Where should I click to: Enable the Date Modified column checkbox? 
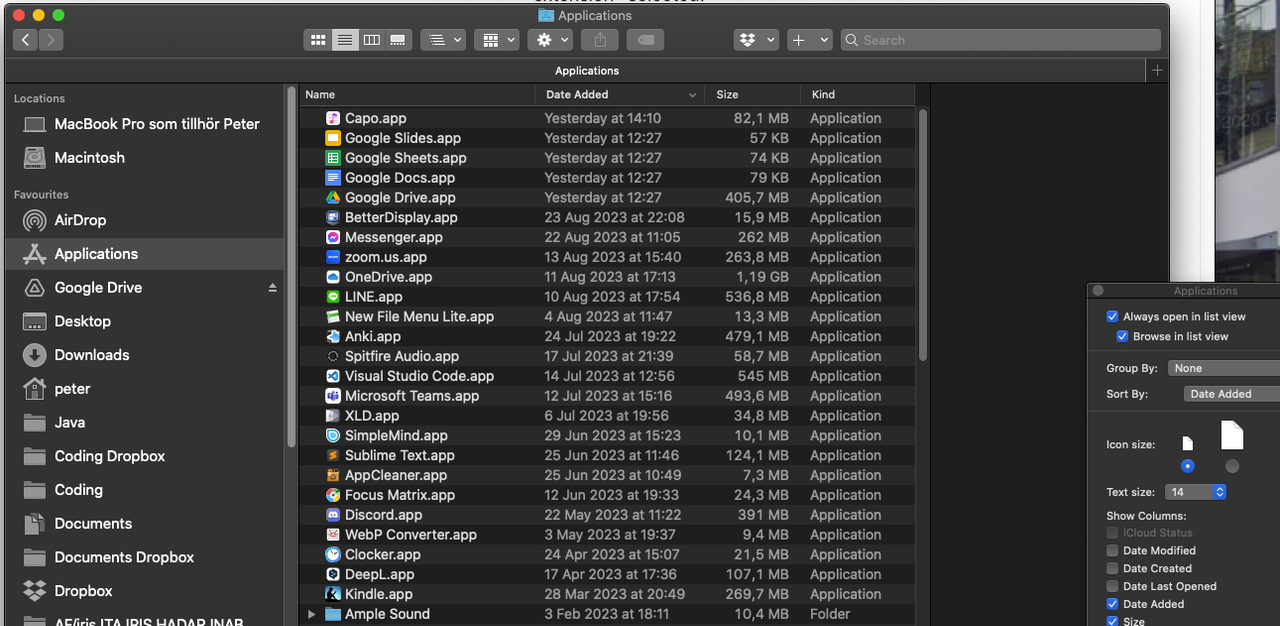click(1112, 550)
